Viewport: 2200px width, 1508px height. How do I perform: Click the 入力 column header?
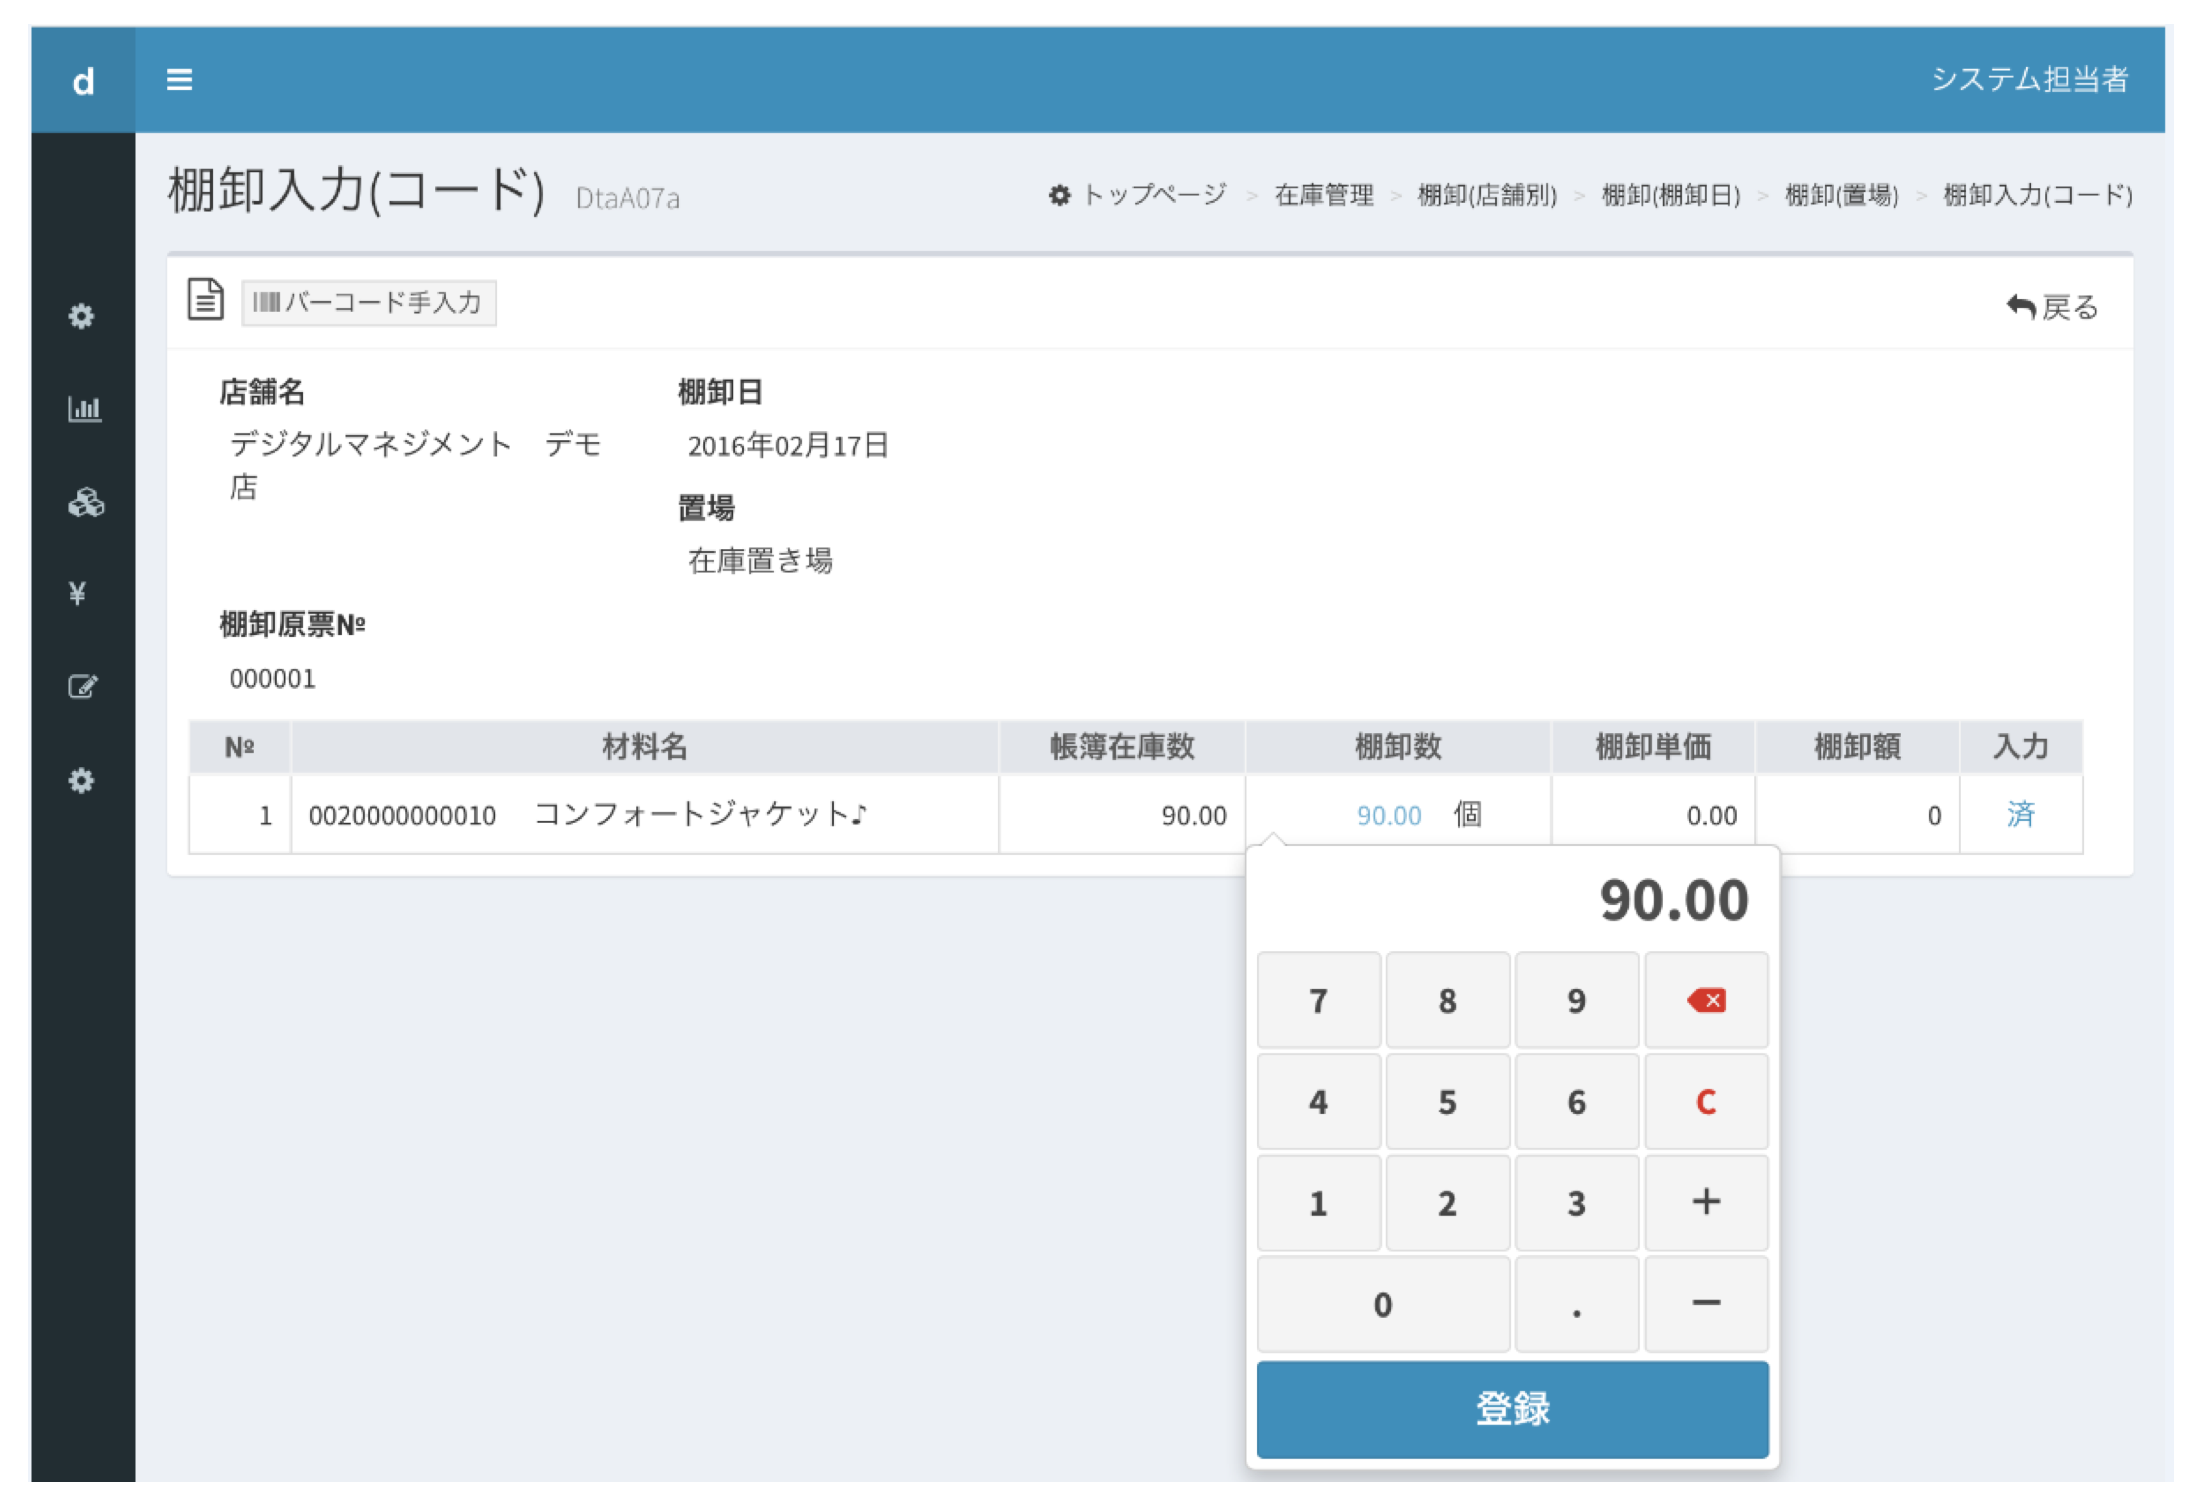tap(2021, 746)
